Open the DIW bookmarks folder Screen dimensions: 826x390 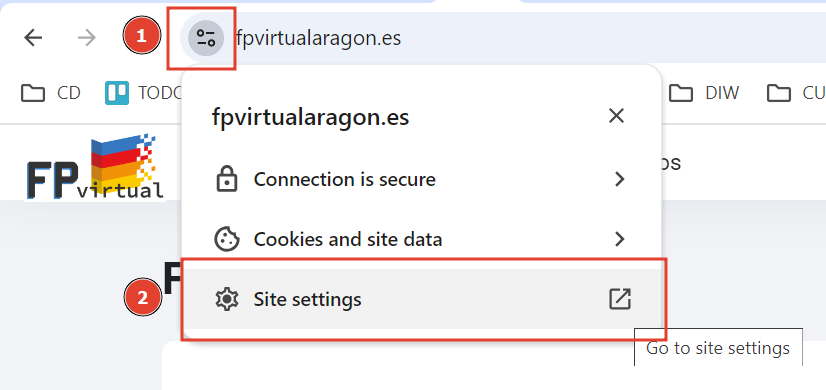(704, 93)
